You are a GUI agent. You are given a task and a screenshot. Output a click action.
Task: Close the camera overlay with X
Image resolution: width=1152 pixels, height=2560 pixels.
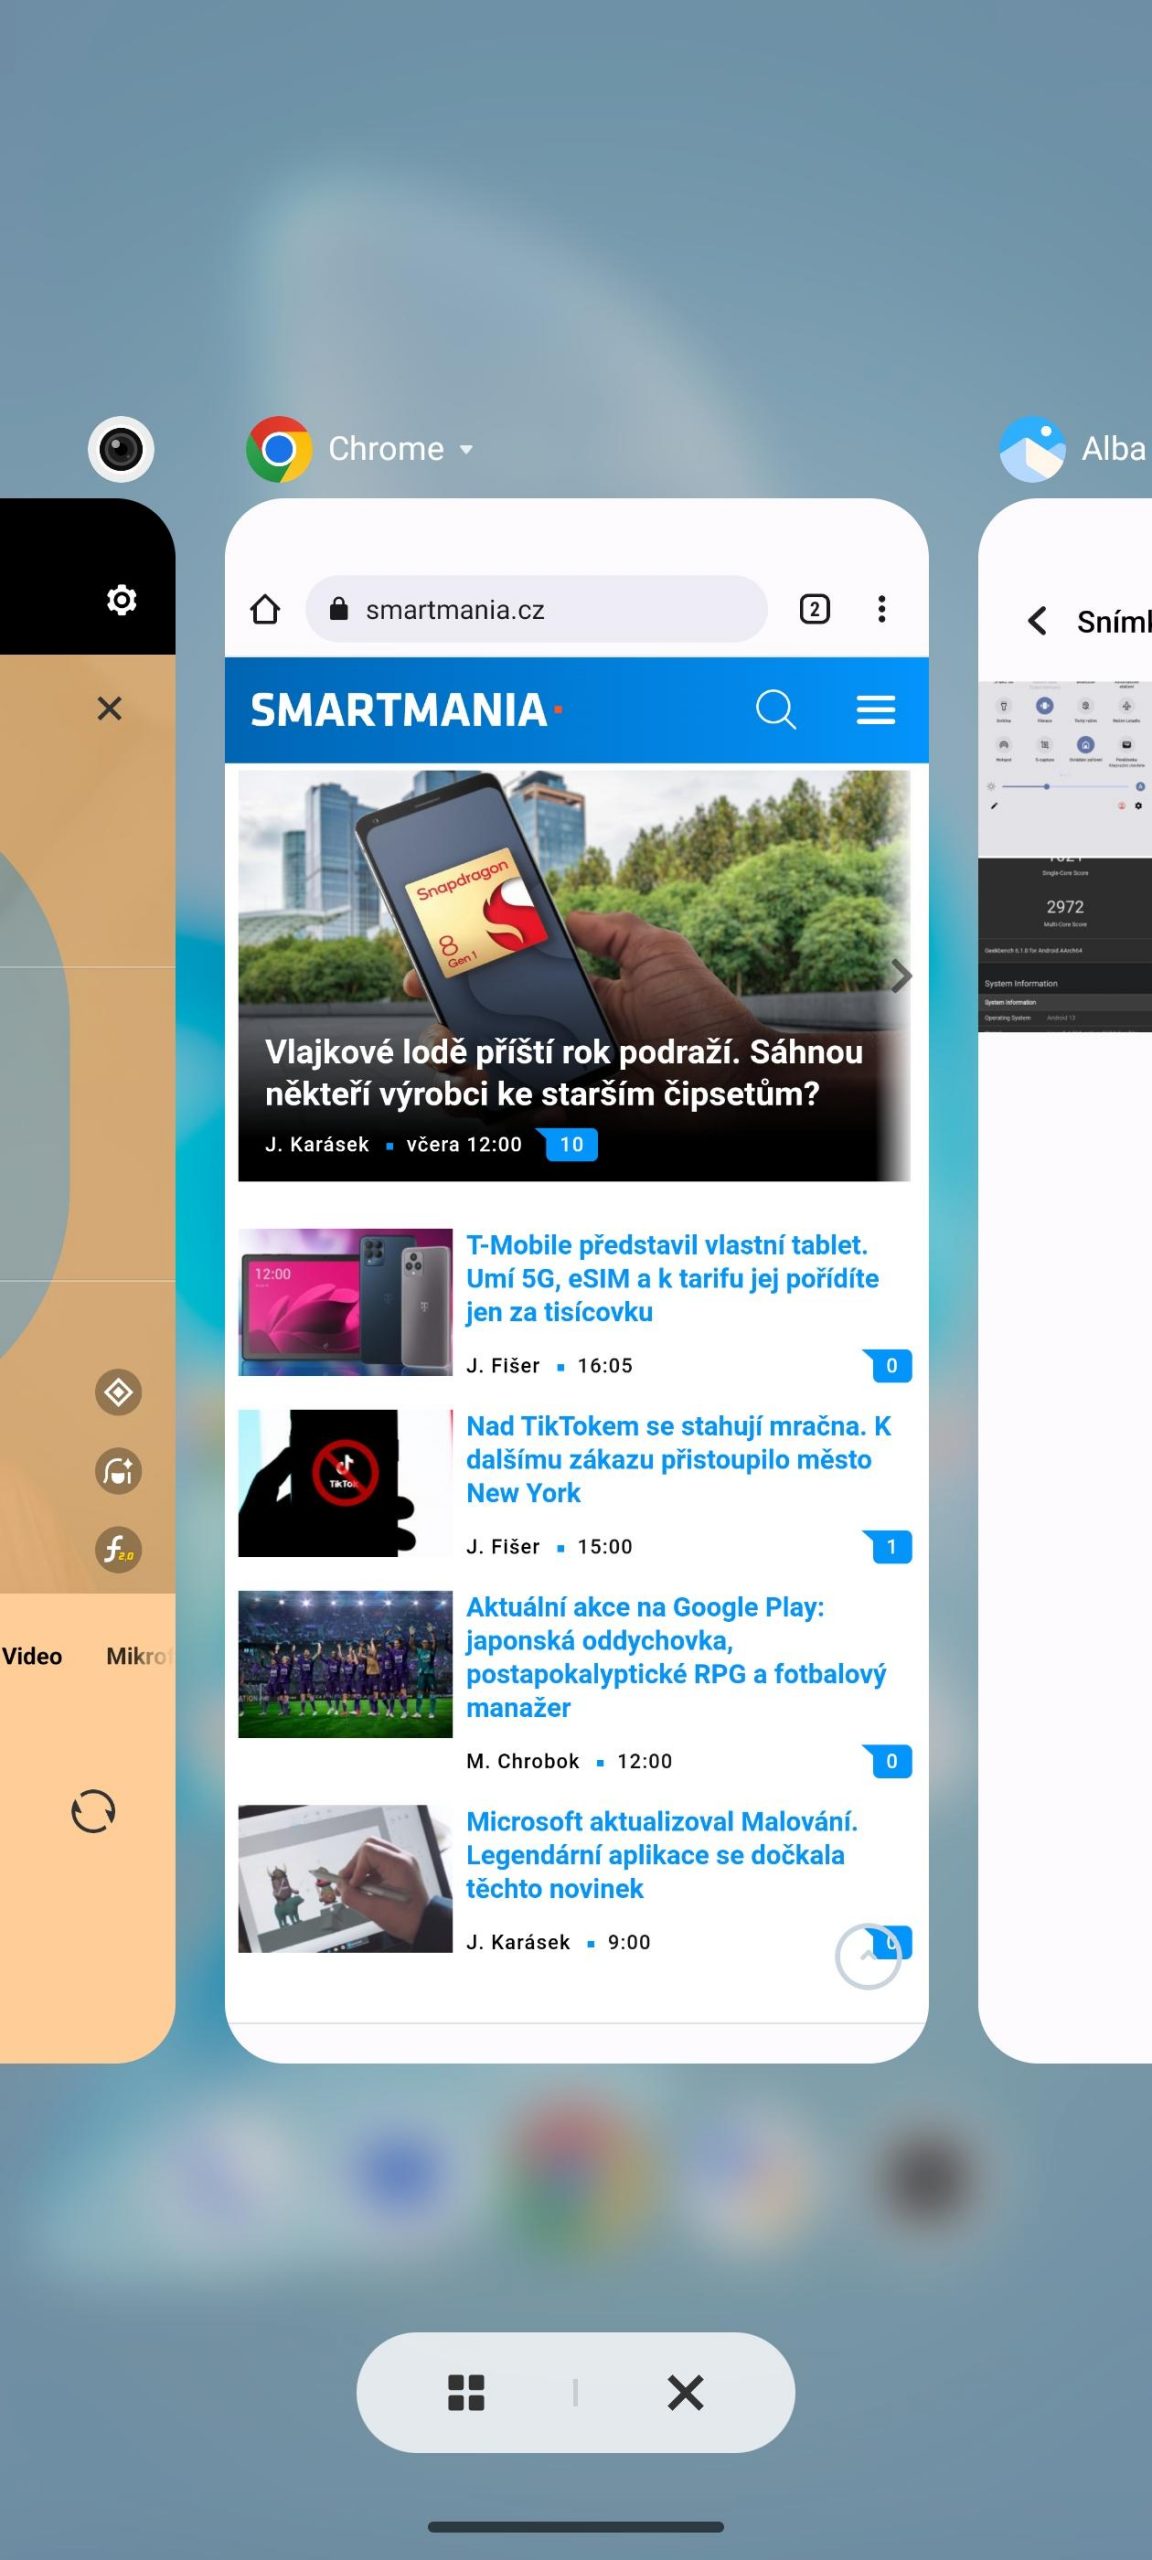109,708
